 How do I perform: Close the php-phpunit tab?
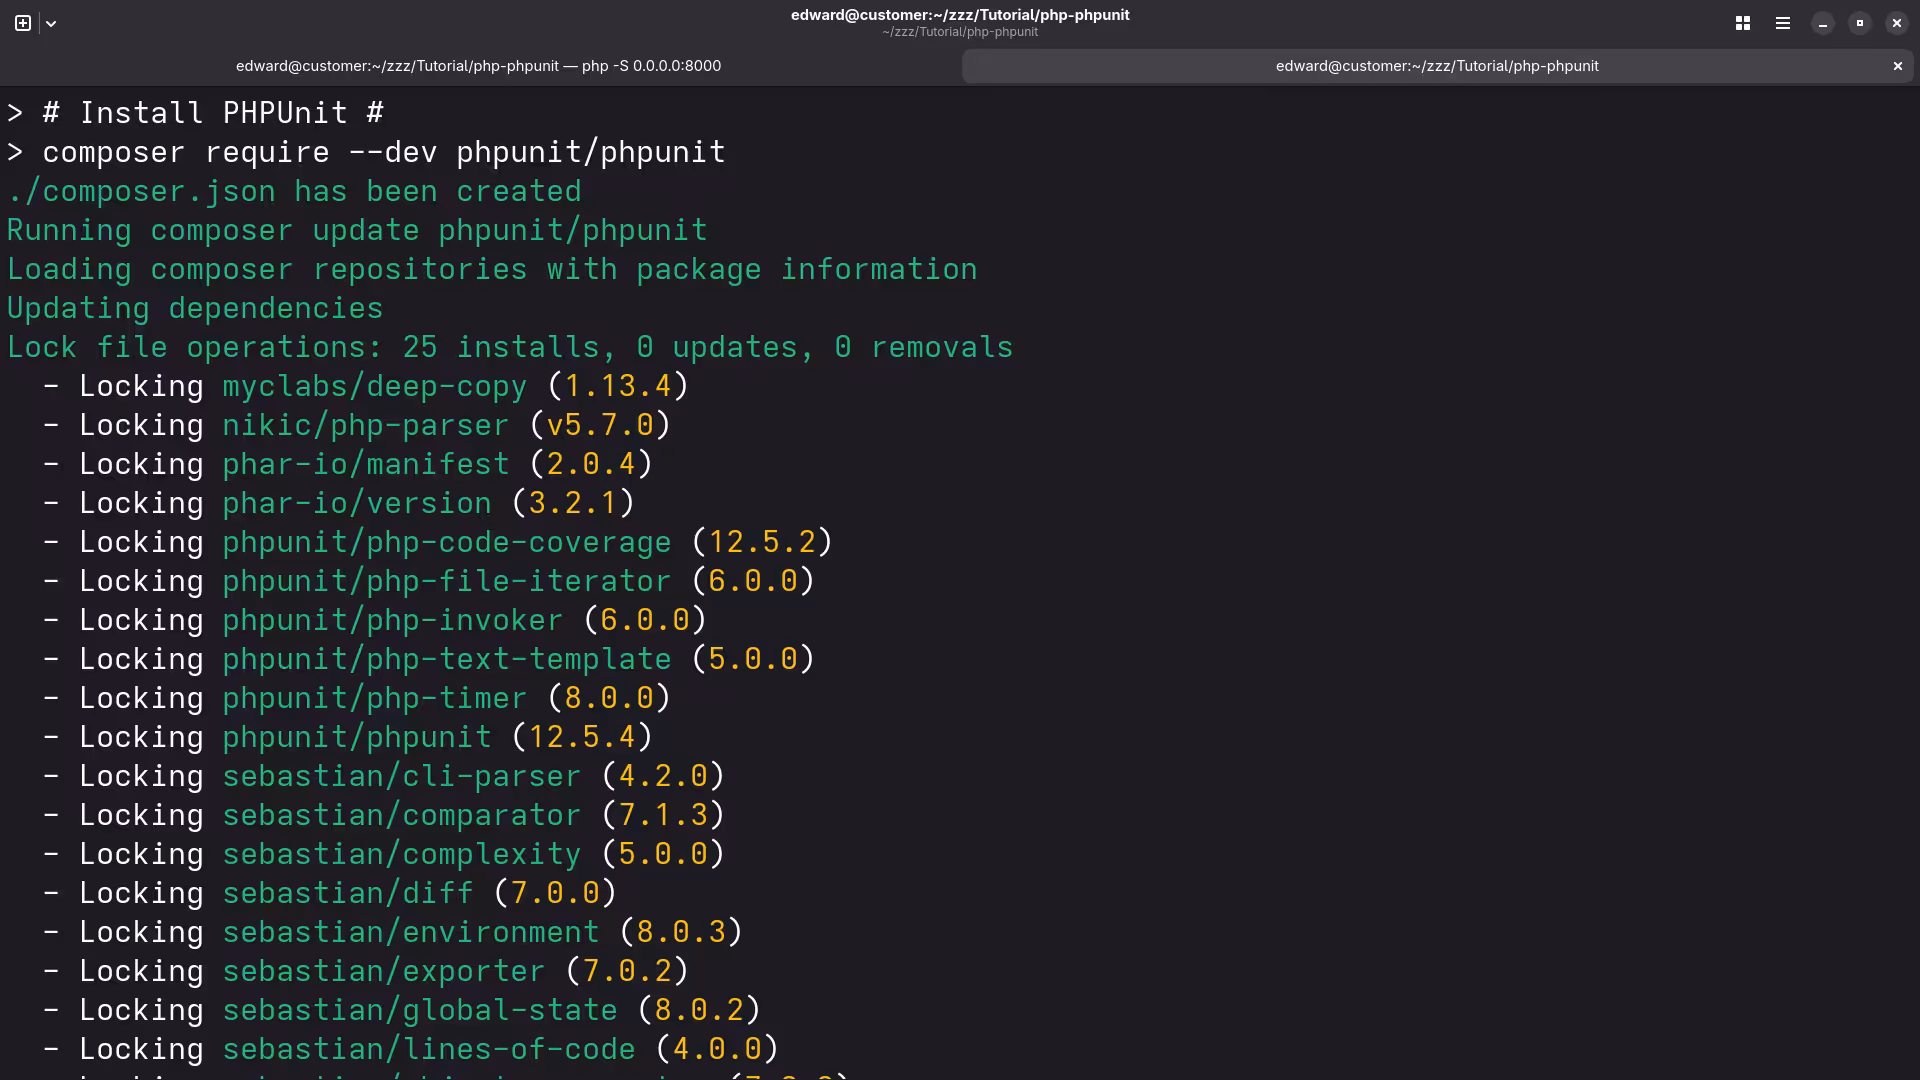tap(1896, 66)
